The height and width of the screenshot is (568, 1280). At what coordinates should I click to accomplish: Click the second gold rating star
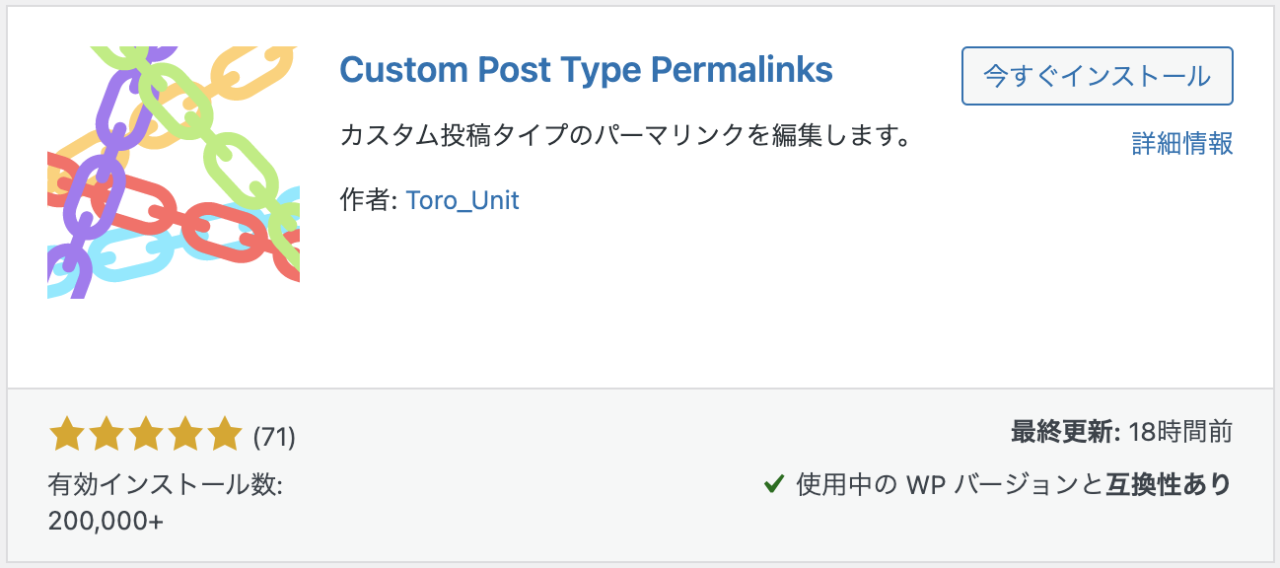[x=106, y=435]
